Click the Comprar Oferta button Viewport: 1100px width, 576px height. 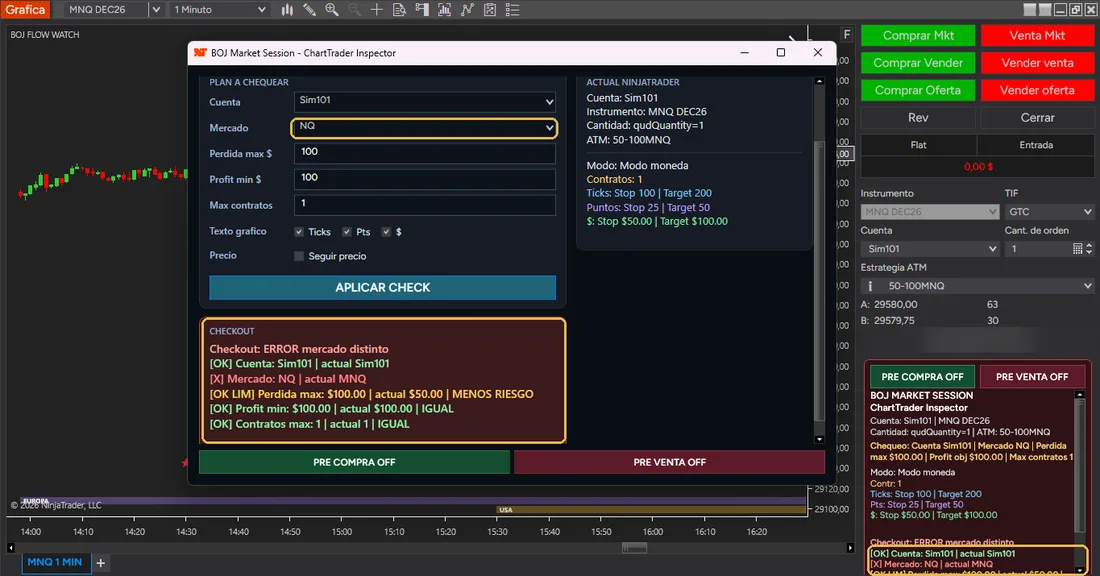[918, 90]
